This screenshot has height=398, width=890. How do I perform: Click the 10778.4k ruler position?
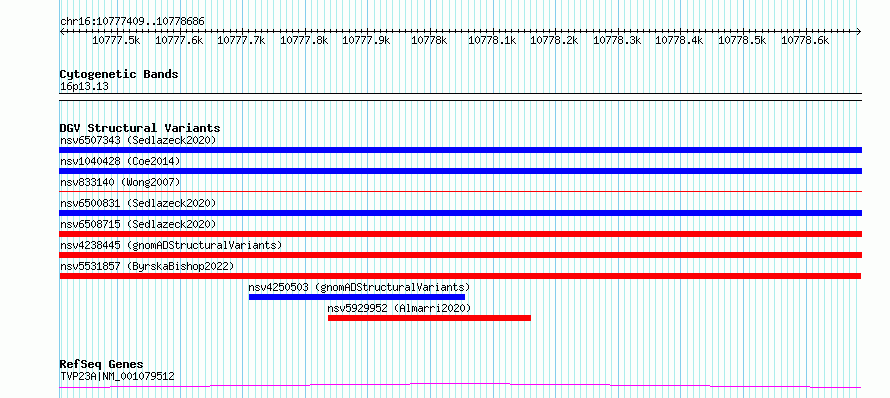[x=679, y=40]
